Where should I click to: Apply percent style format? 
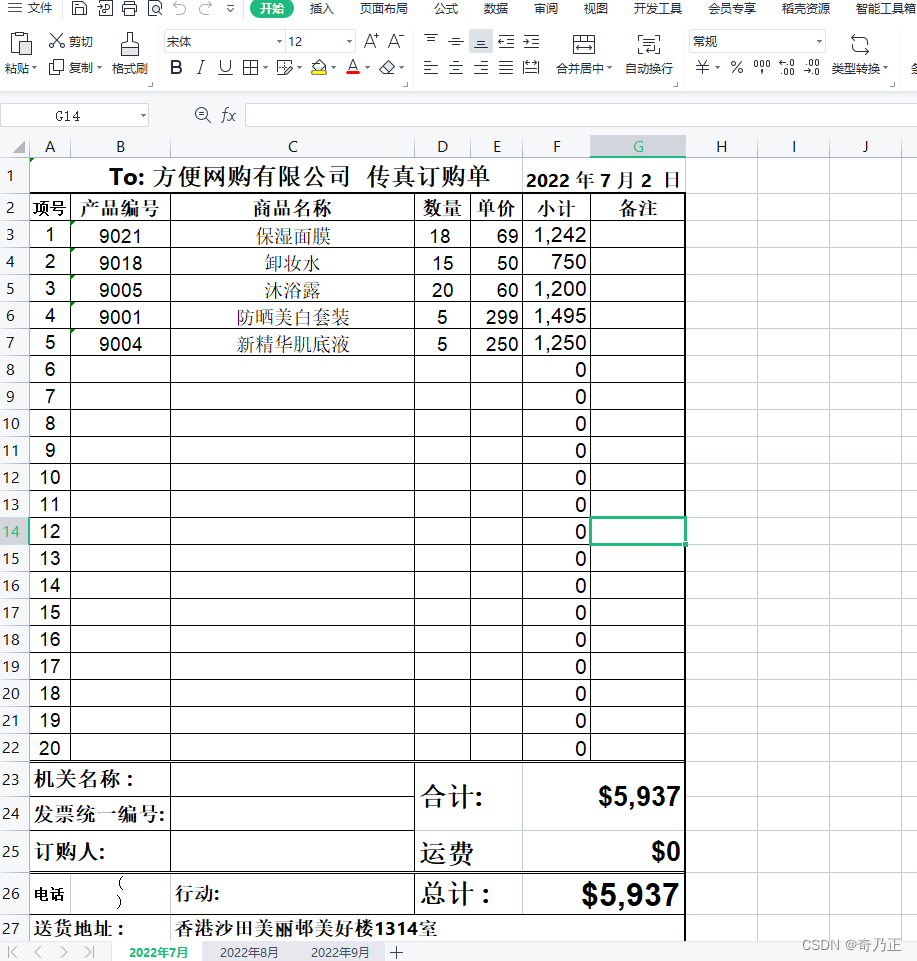737,67
